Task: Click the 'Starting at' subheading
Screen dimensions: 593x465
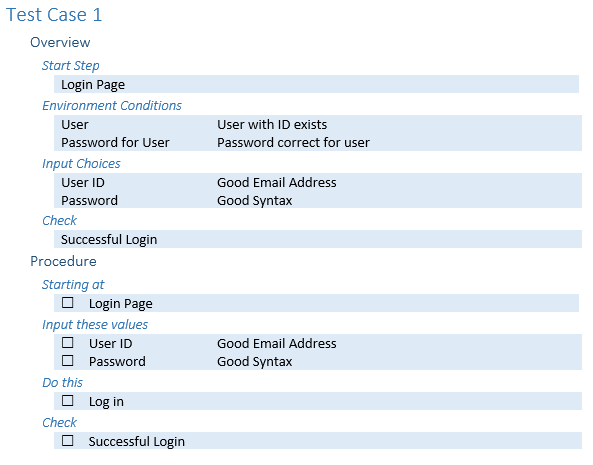Action: click(x=73, y=285)
